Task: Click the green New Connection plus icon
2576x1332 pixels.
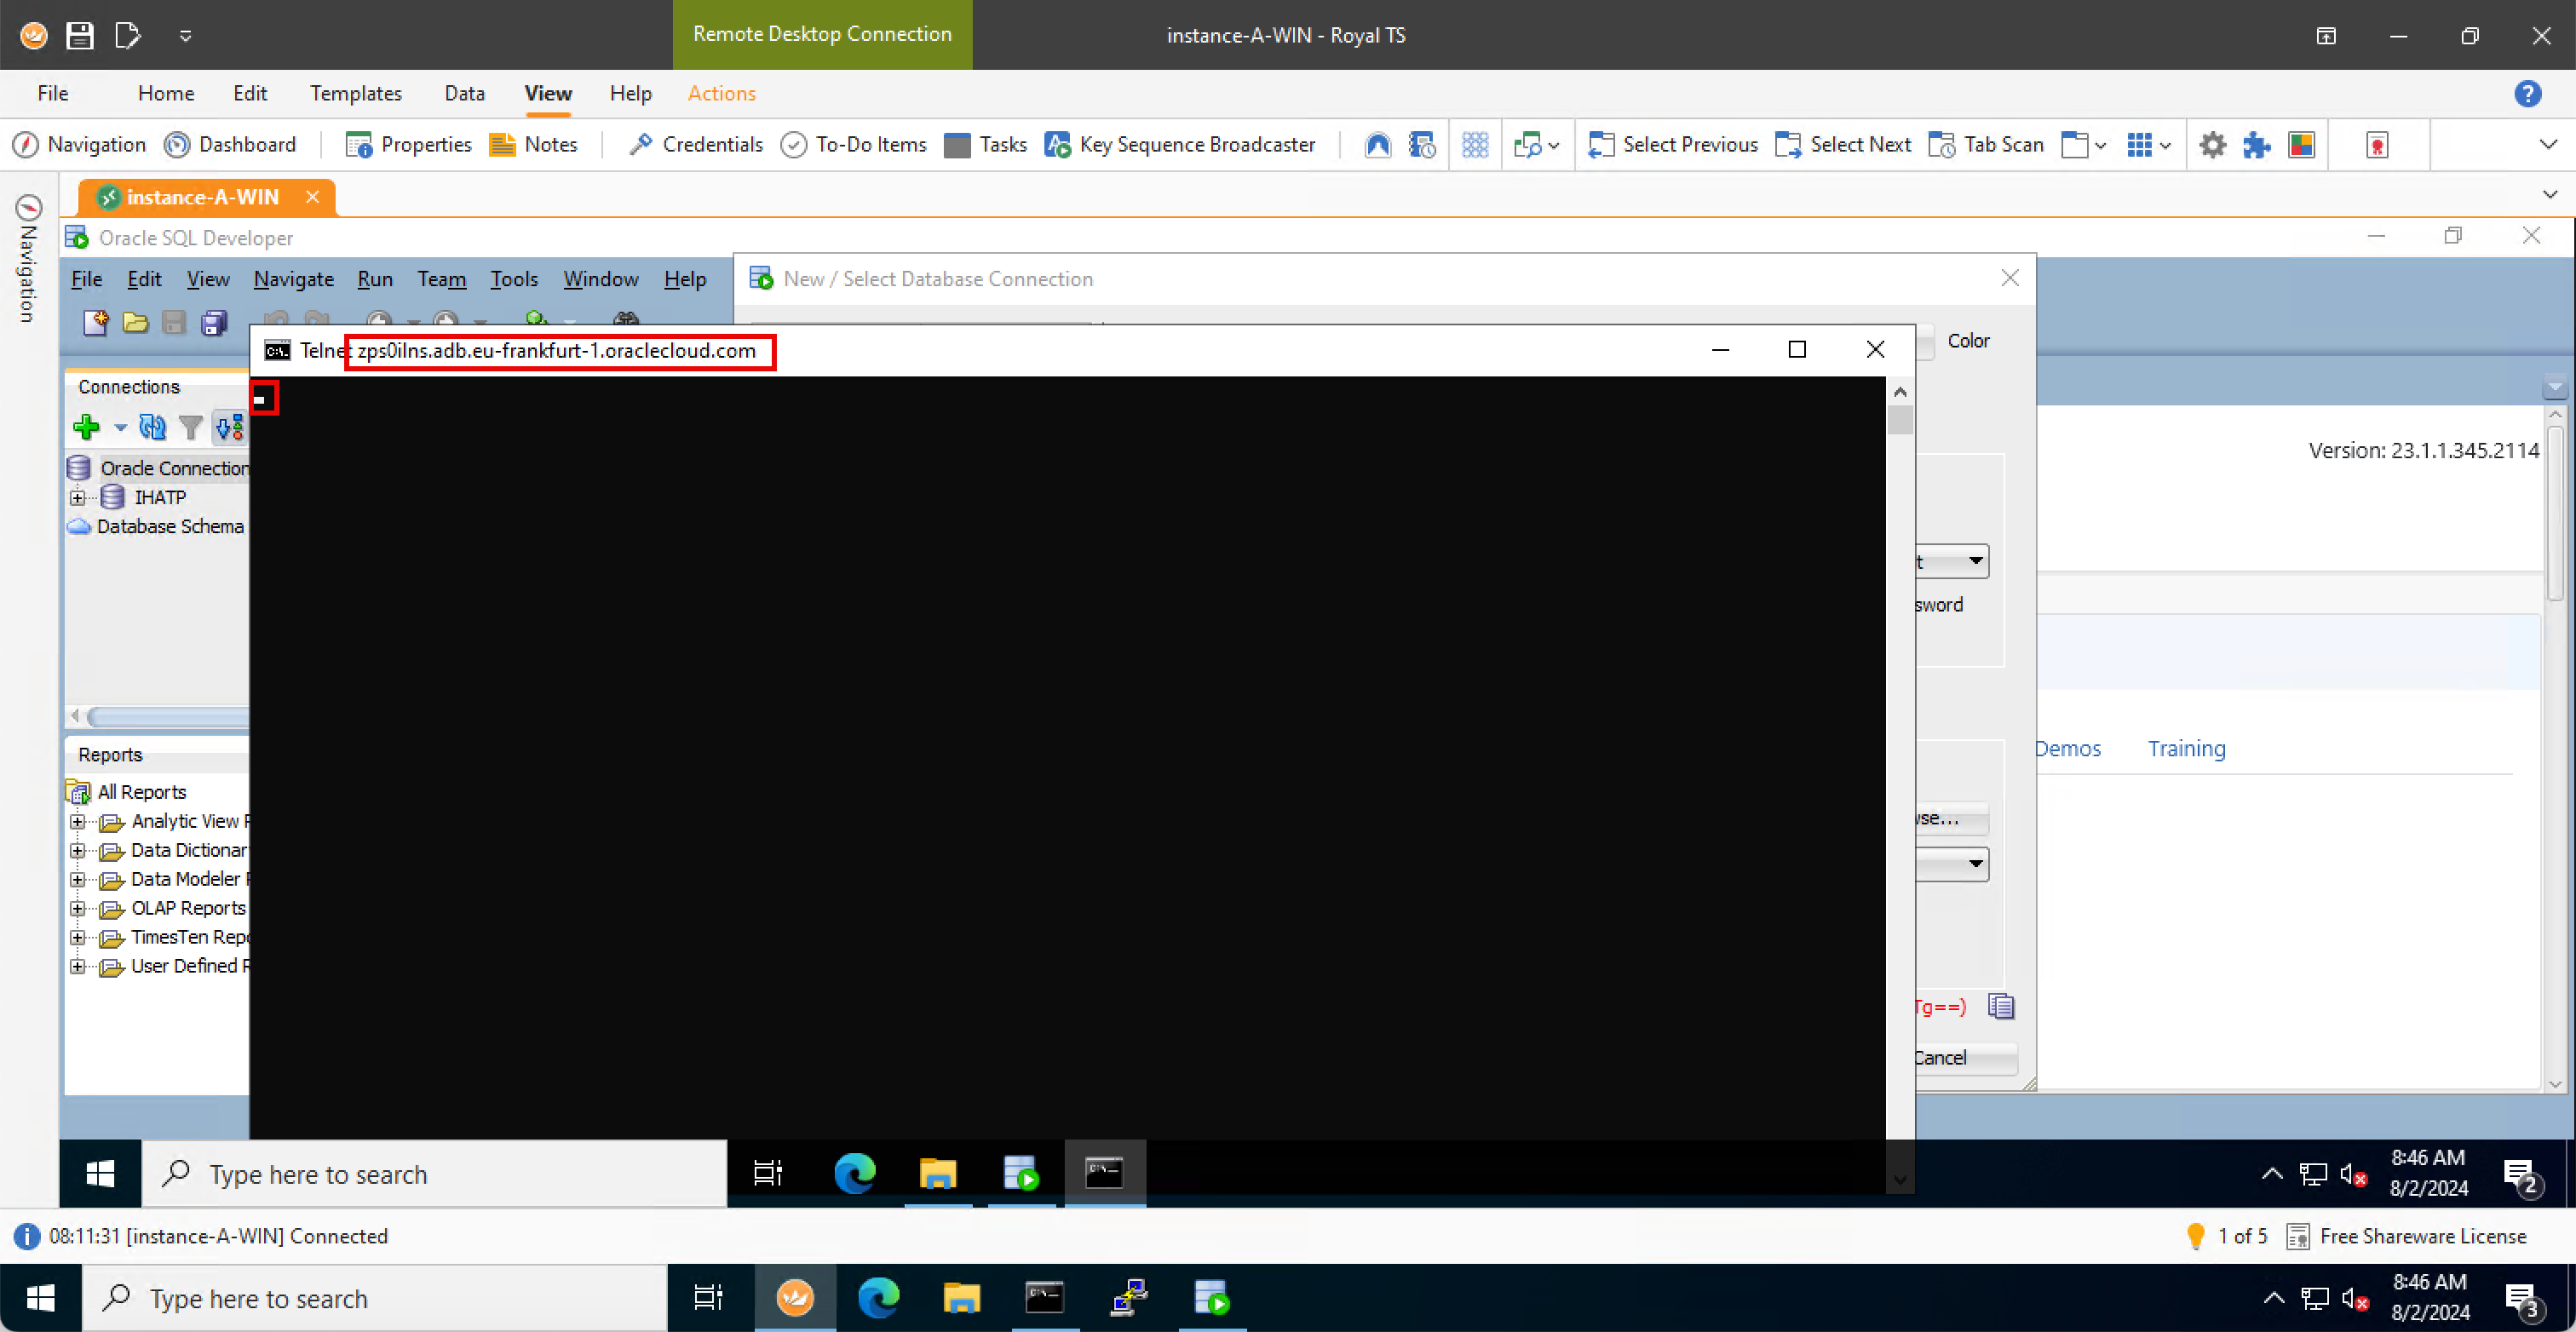Action: coord(86,428)
